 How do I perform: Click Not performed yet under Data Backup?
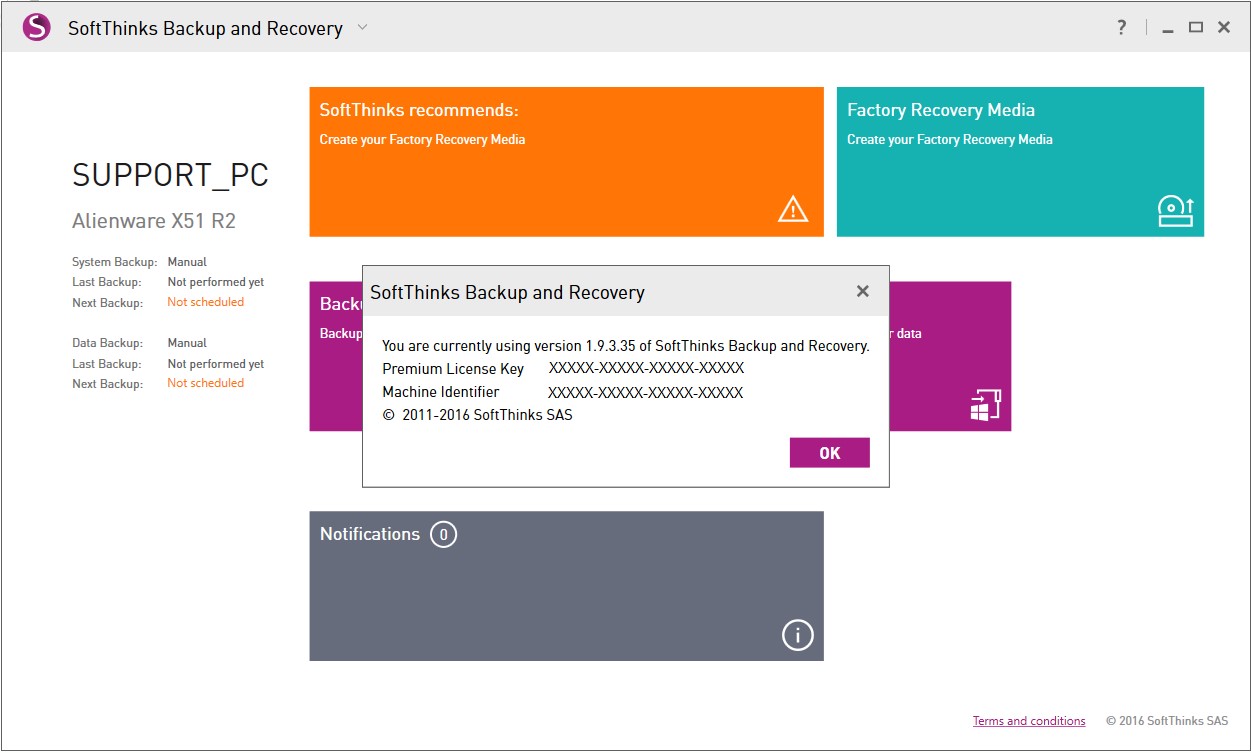216,364
